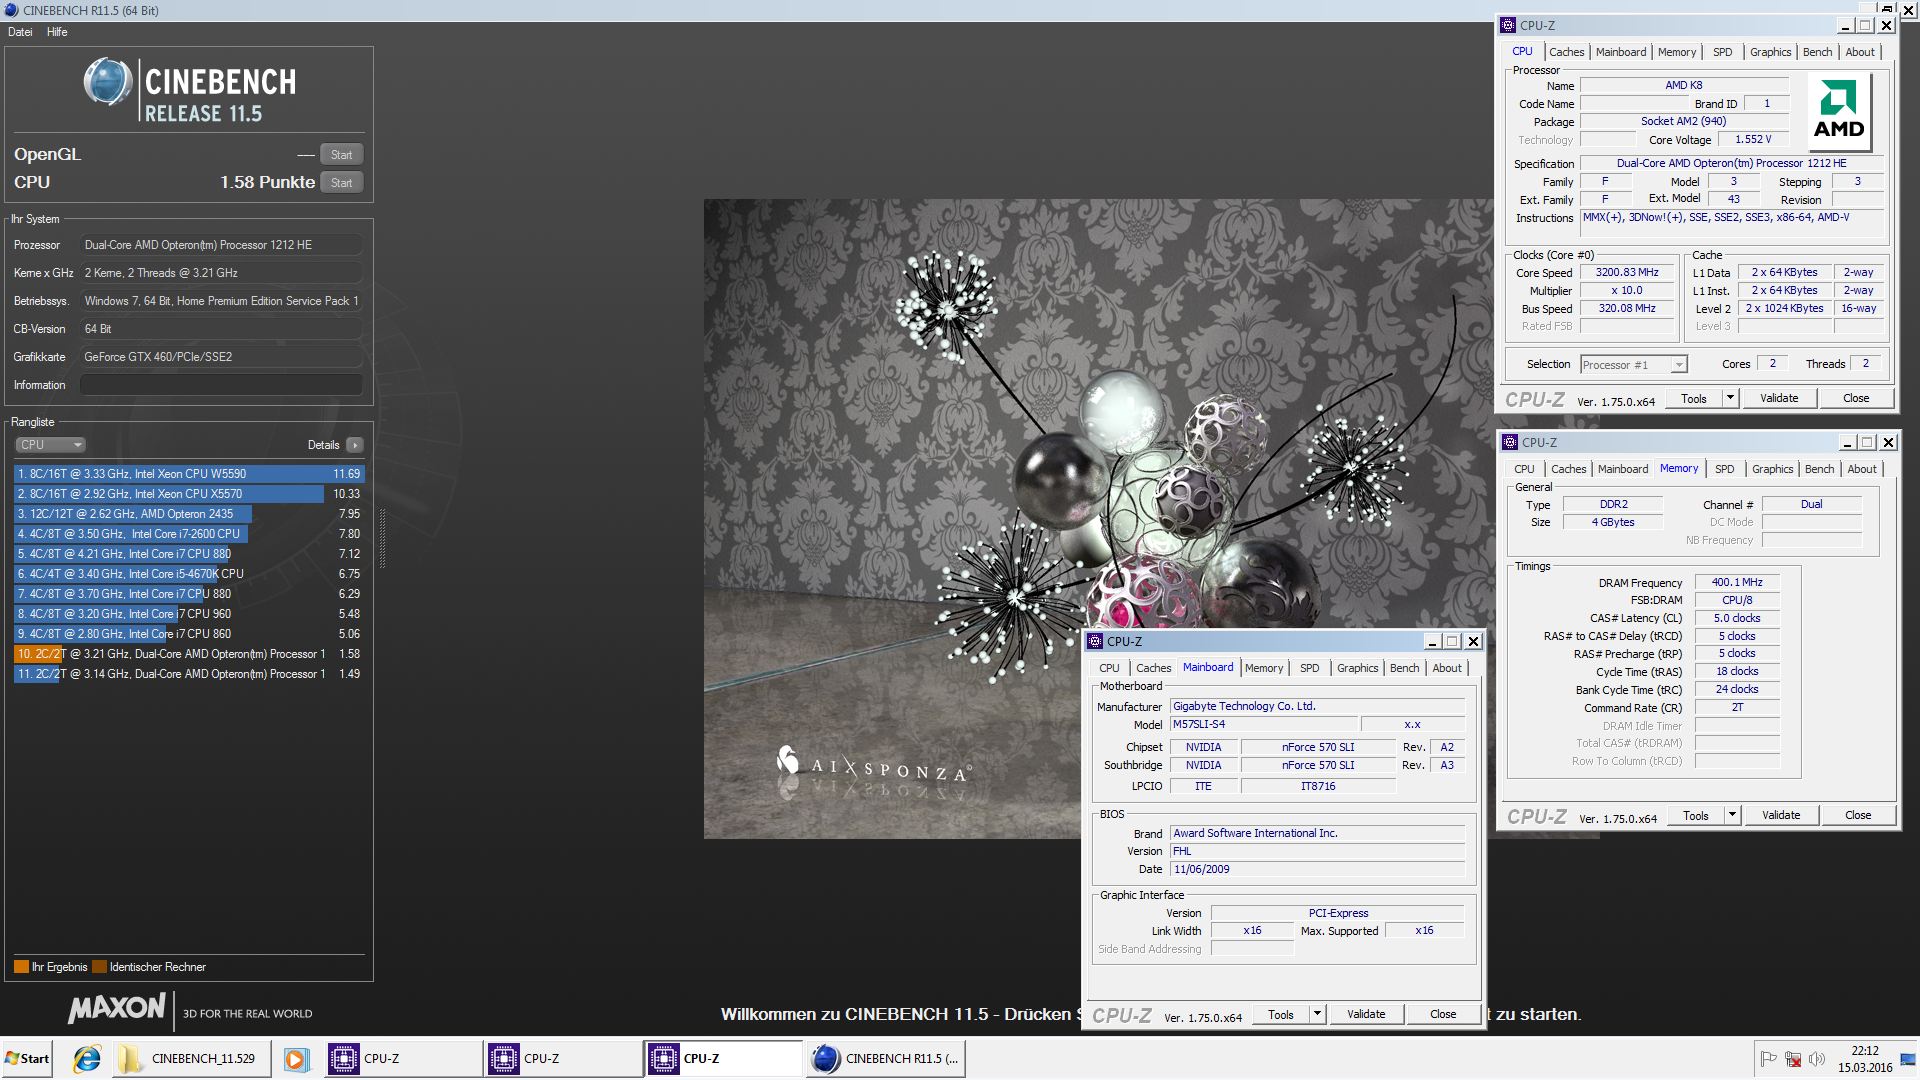Click CPU-Z title icon in Memory window
This screenshot has height=1080, width=1920.
click(x=1510, y=442)
